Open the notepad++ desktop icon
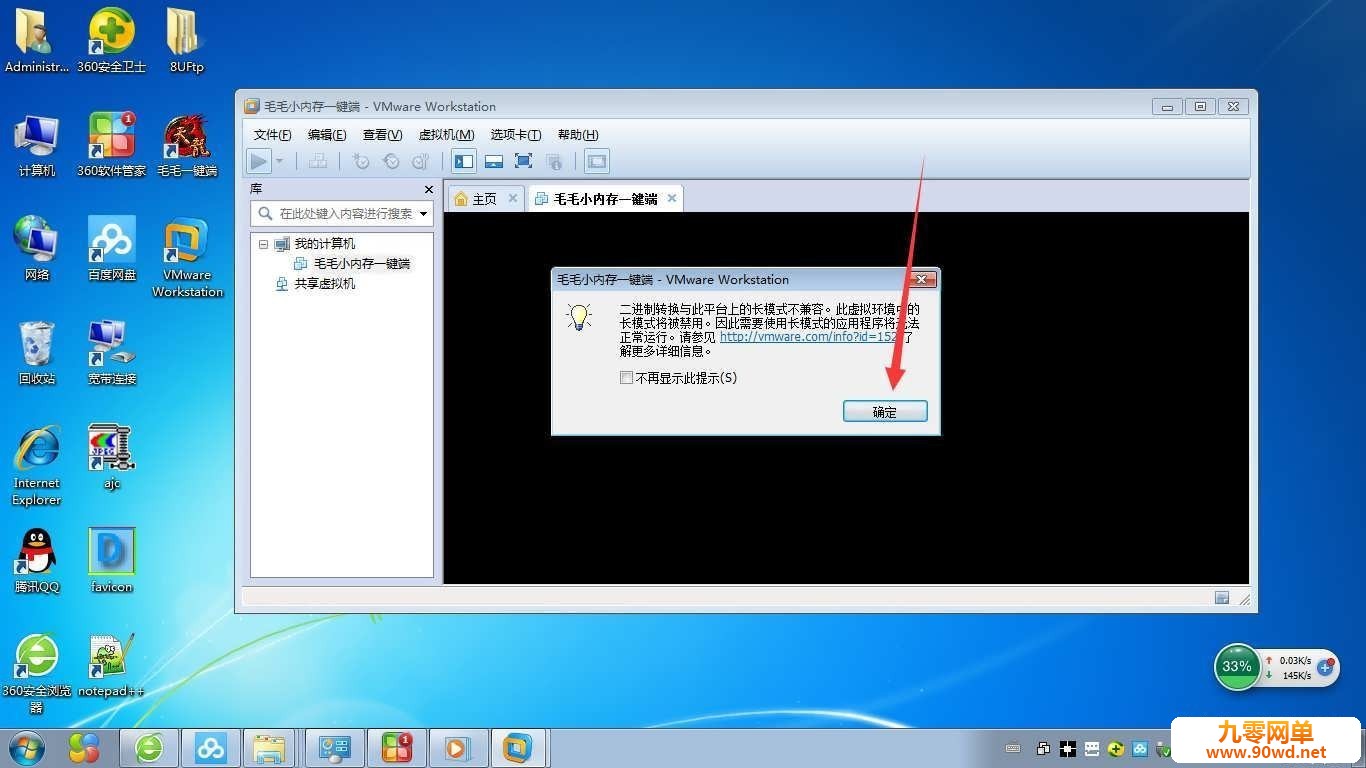1366x768 pixels. pos(112,666)
